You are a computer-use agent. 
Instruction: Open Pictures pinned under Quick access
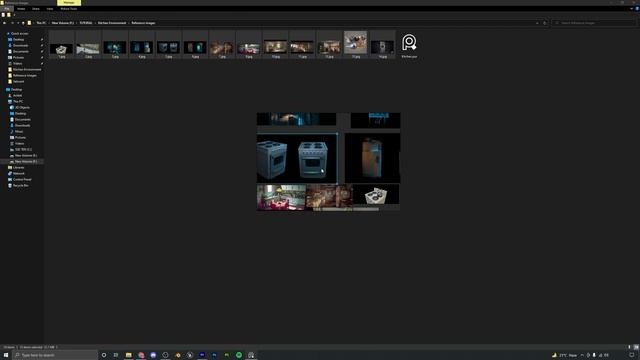(18, 58)
